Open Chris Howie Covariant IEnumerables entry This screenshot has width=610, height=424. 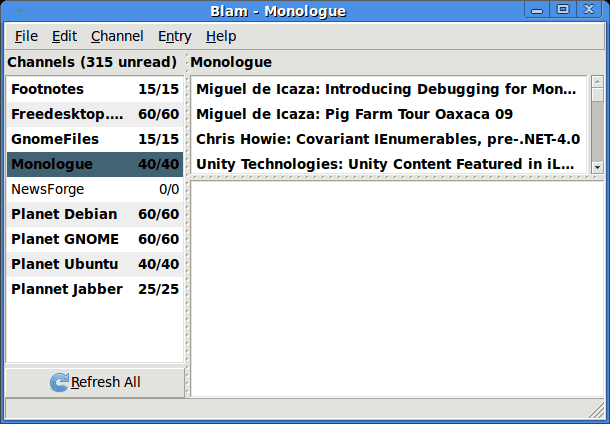point(389,139)
